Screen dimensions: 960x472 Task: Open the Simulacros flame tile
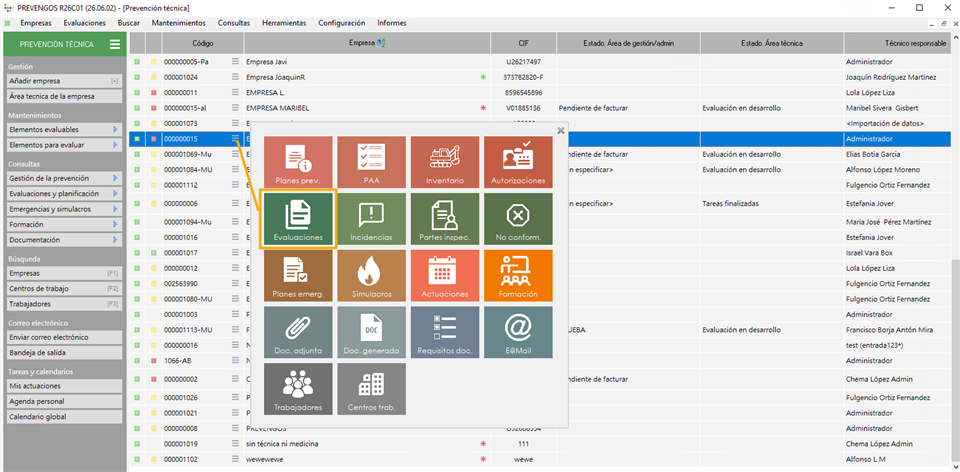coord(372,276)
